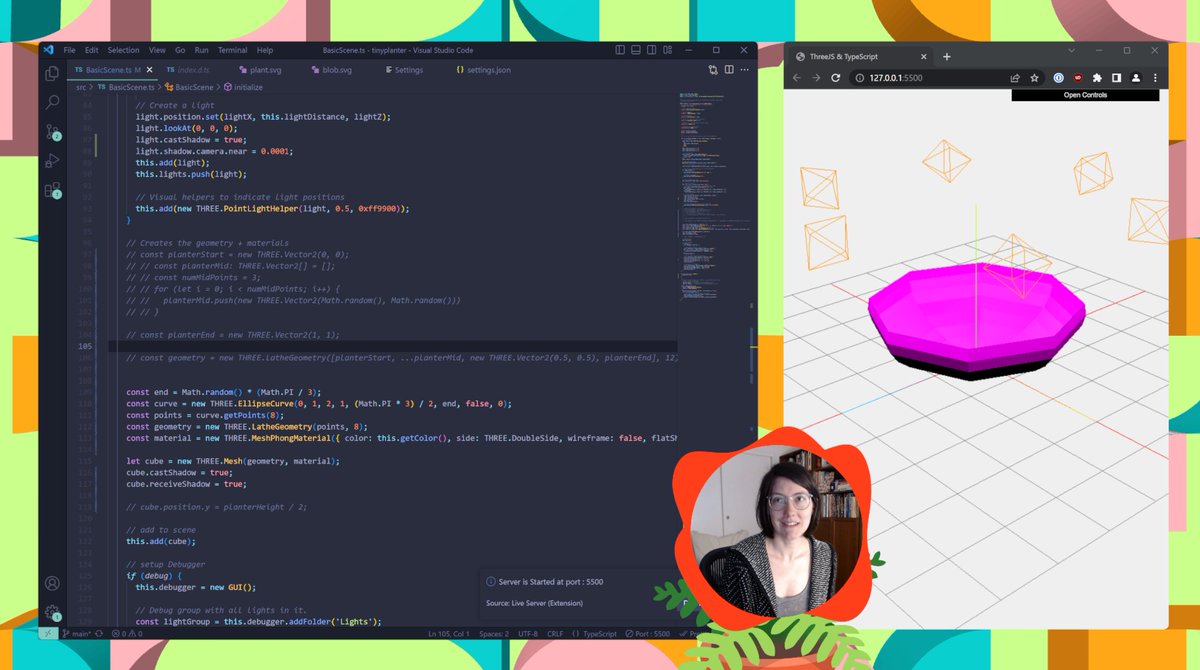The width and height of the screenshot is (1200, 670).
Task: Open the File menu in VS Code
Action: (x=69, y=50)
